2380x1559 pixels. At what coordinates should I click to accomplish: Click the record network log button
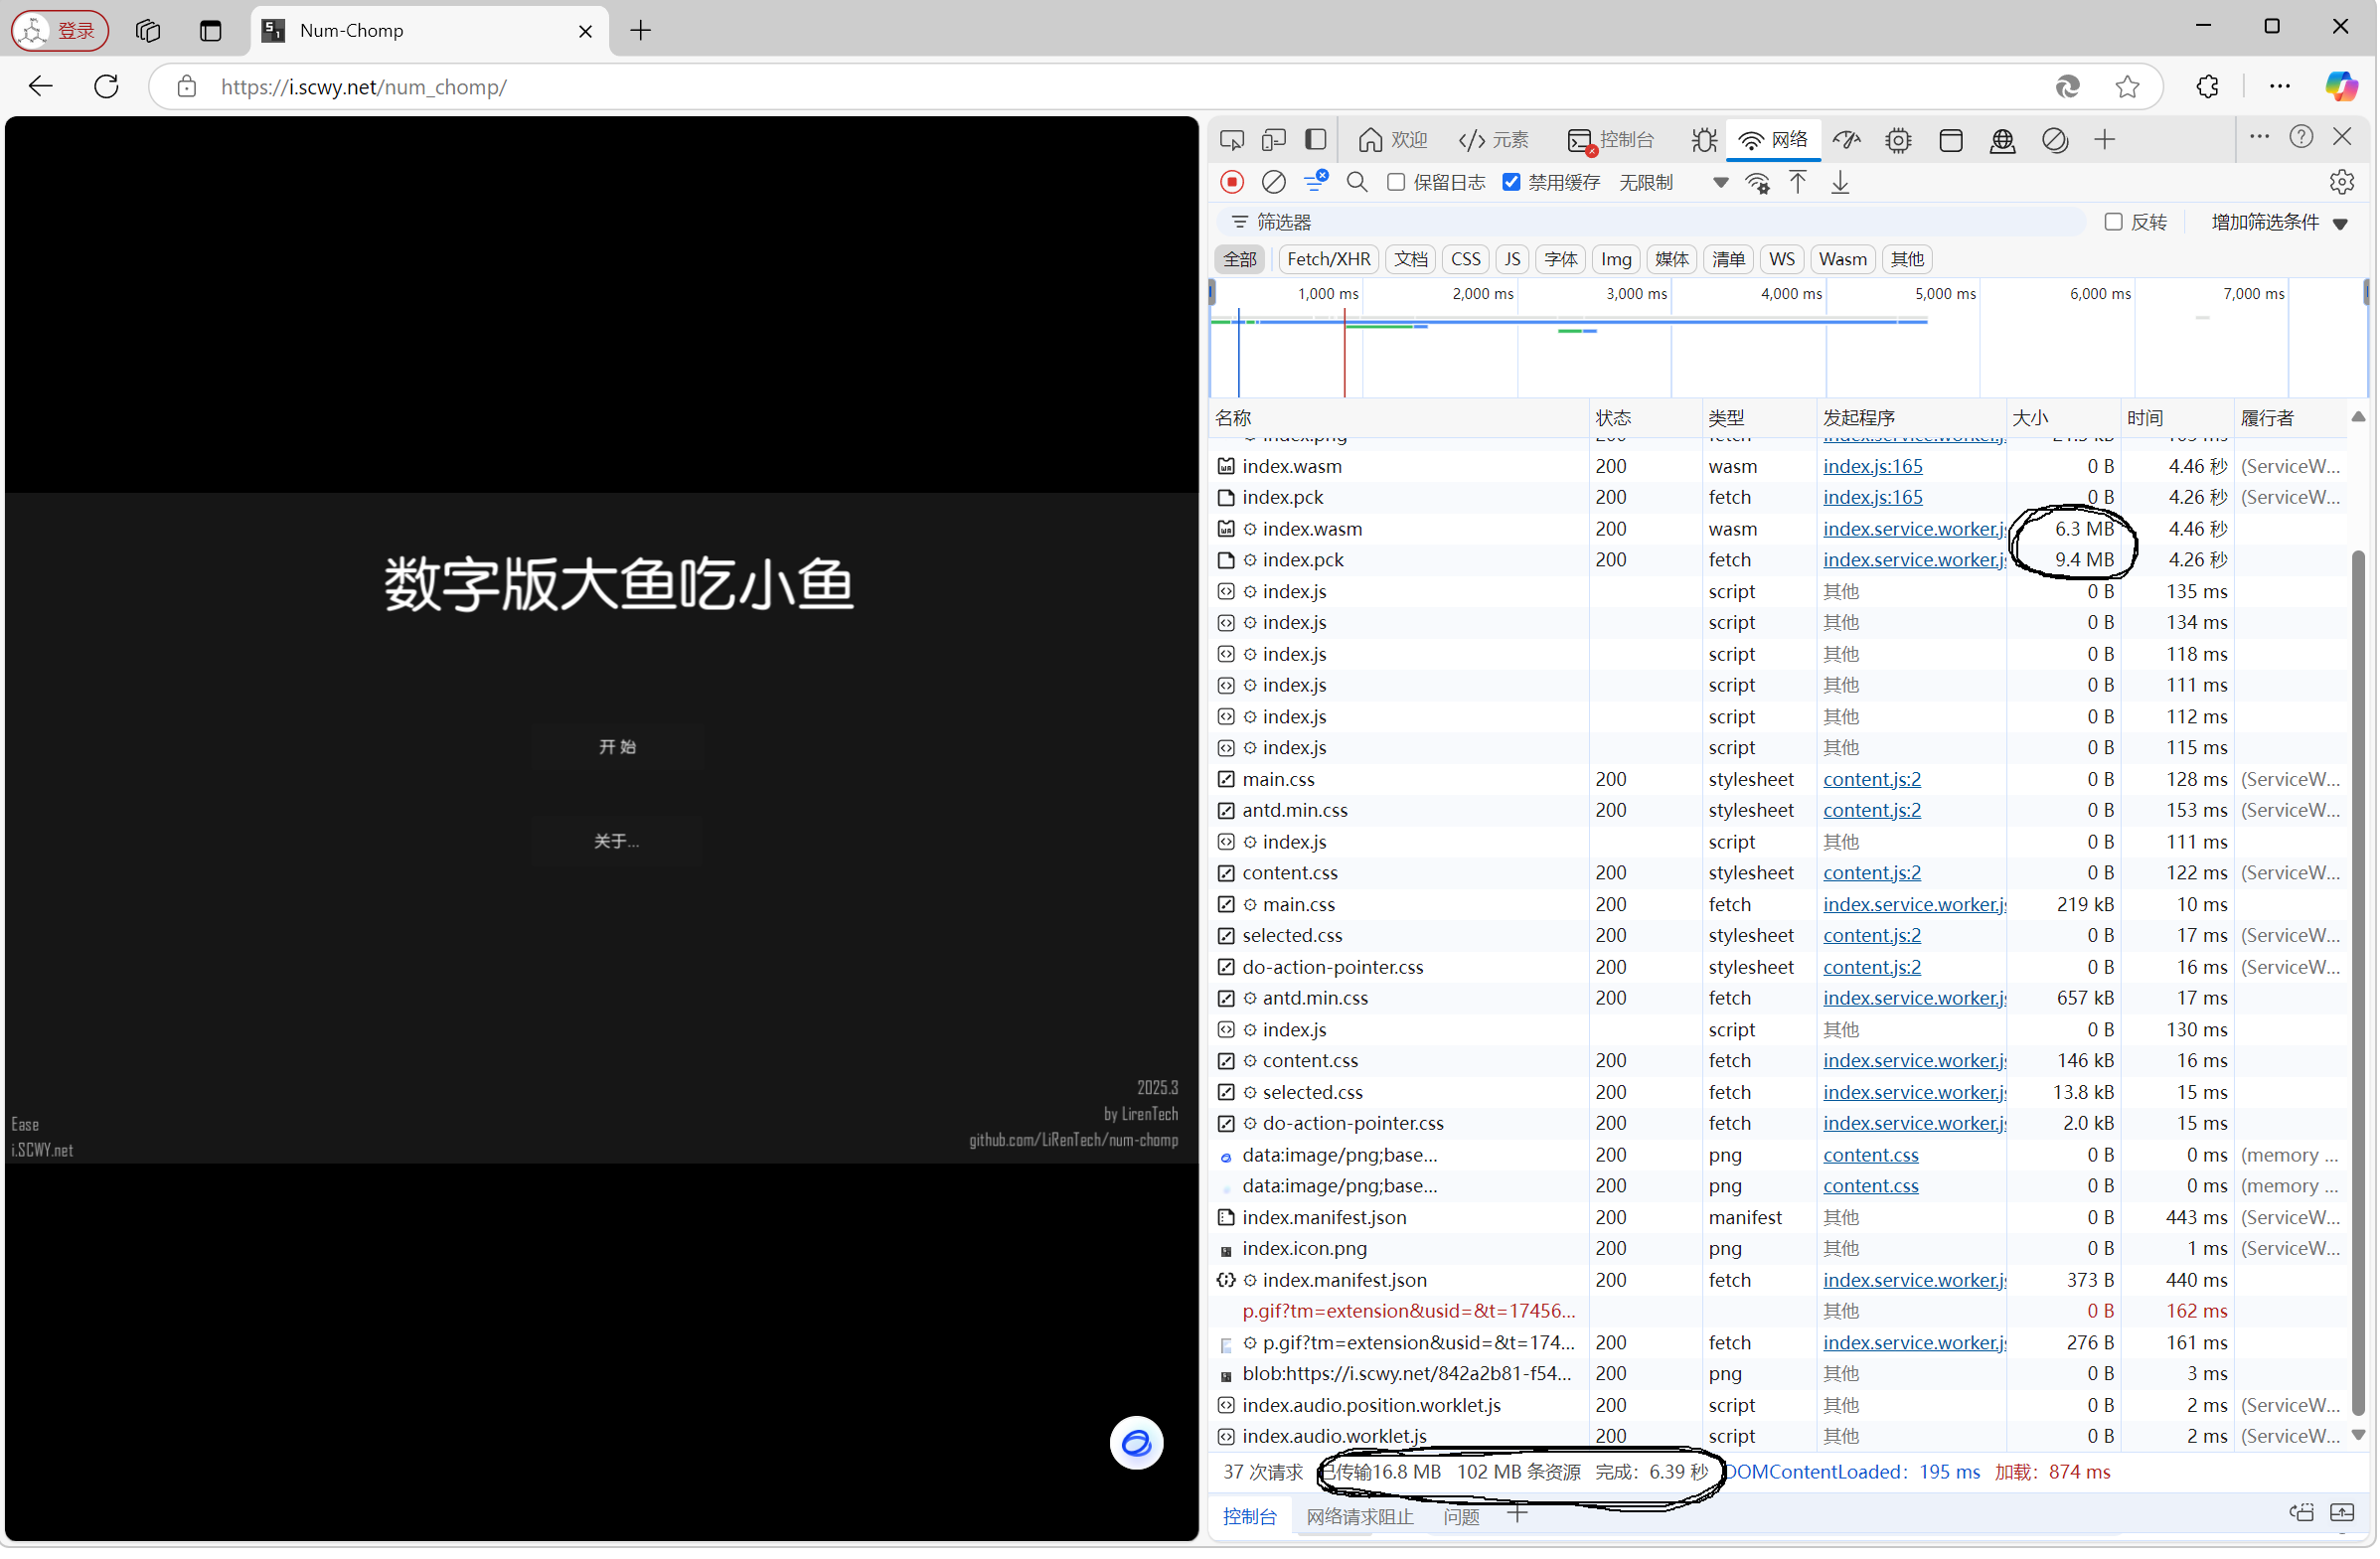pos(1233,183)
